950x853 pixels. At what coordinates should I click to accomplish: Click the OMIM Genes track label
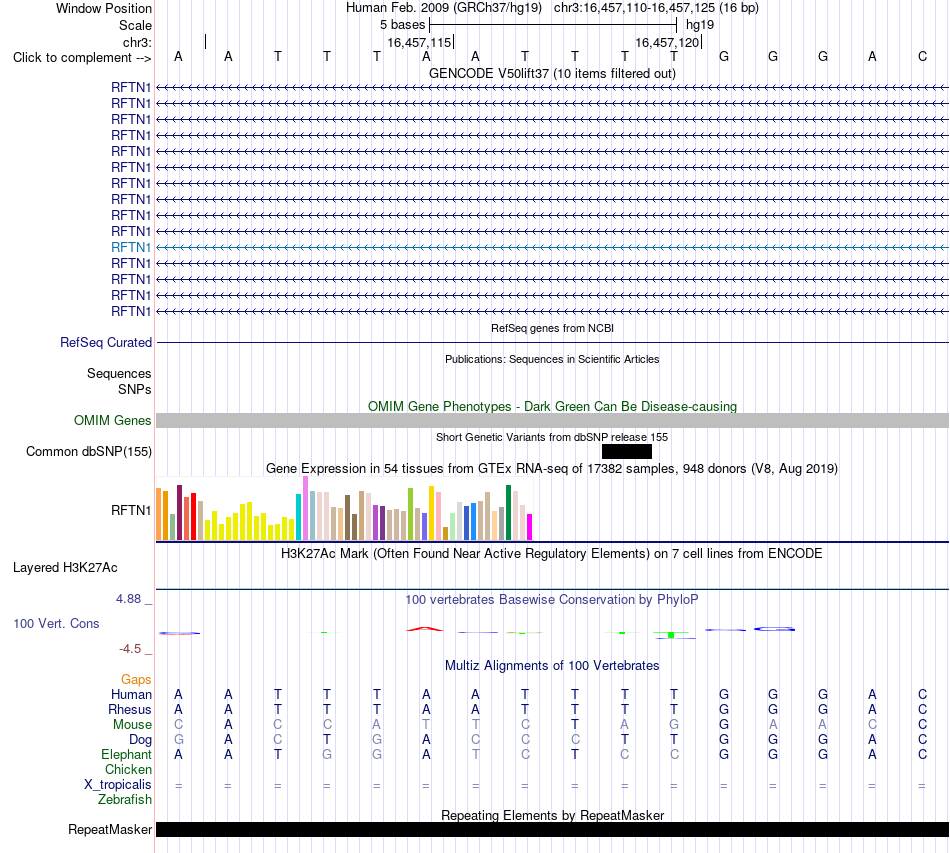[113, 420]
